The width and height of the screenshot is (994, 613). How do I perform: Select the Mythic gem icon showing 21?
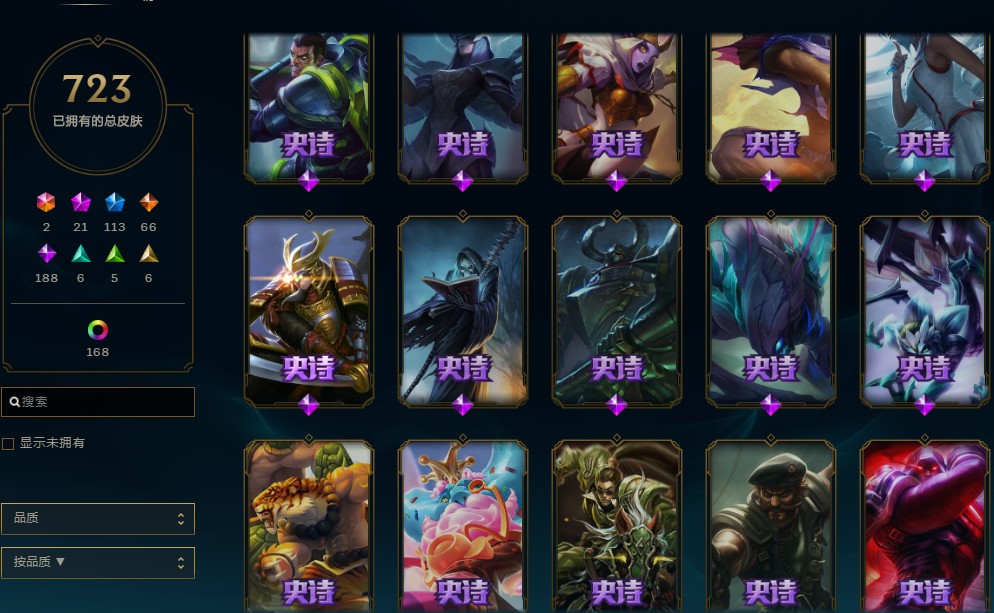(81, 202)
